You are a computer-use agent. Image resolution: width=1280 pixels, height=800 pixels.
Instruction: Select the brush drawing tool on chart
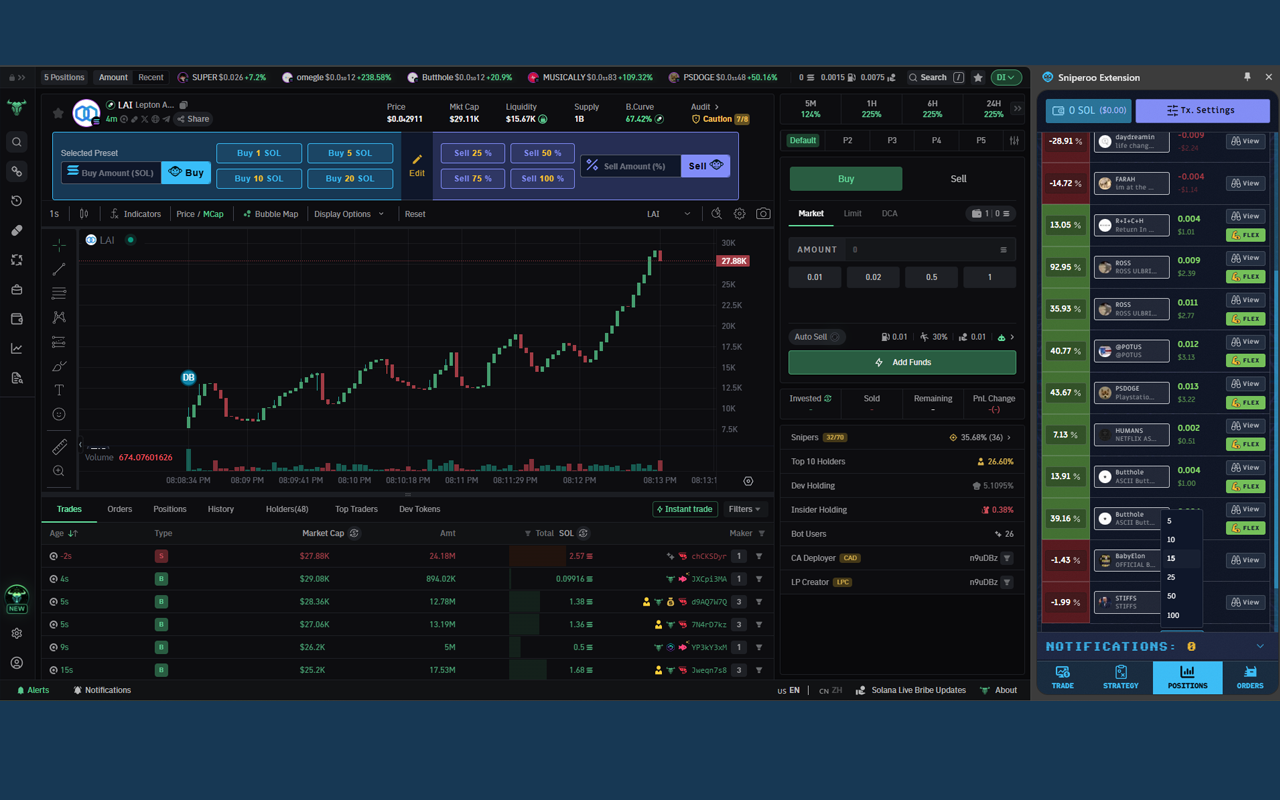(x=59, y=366)
